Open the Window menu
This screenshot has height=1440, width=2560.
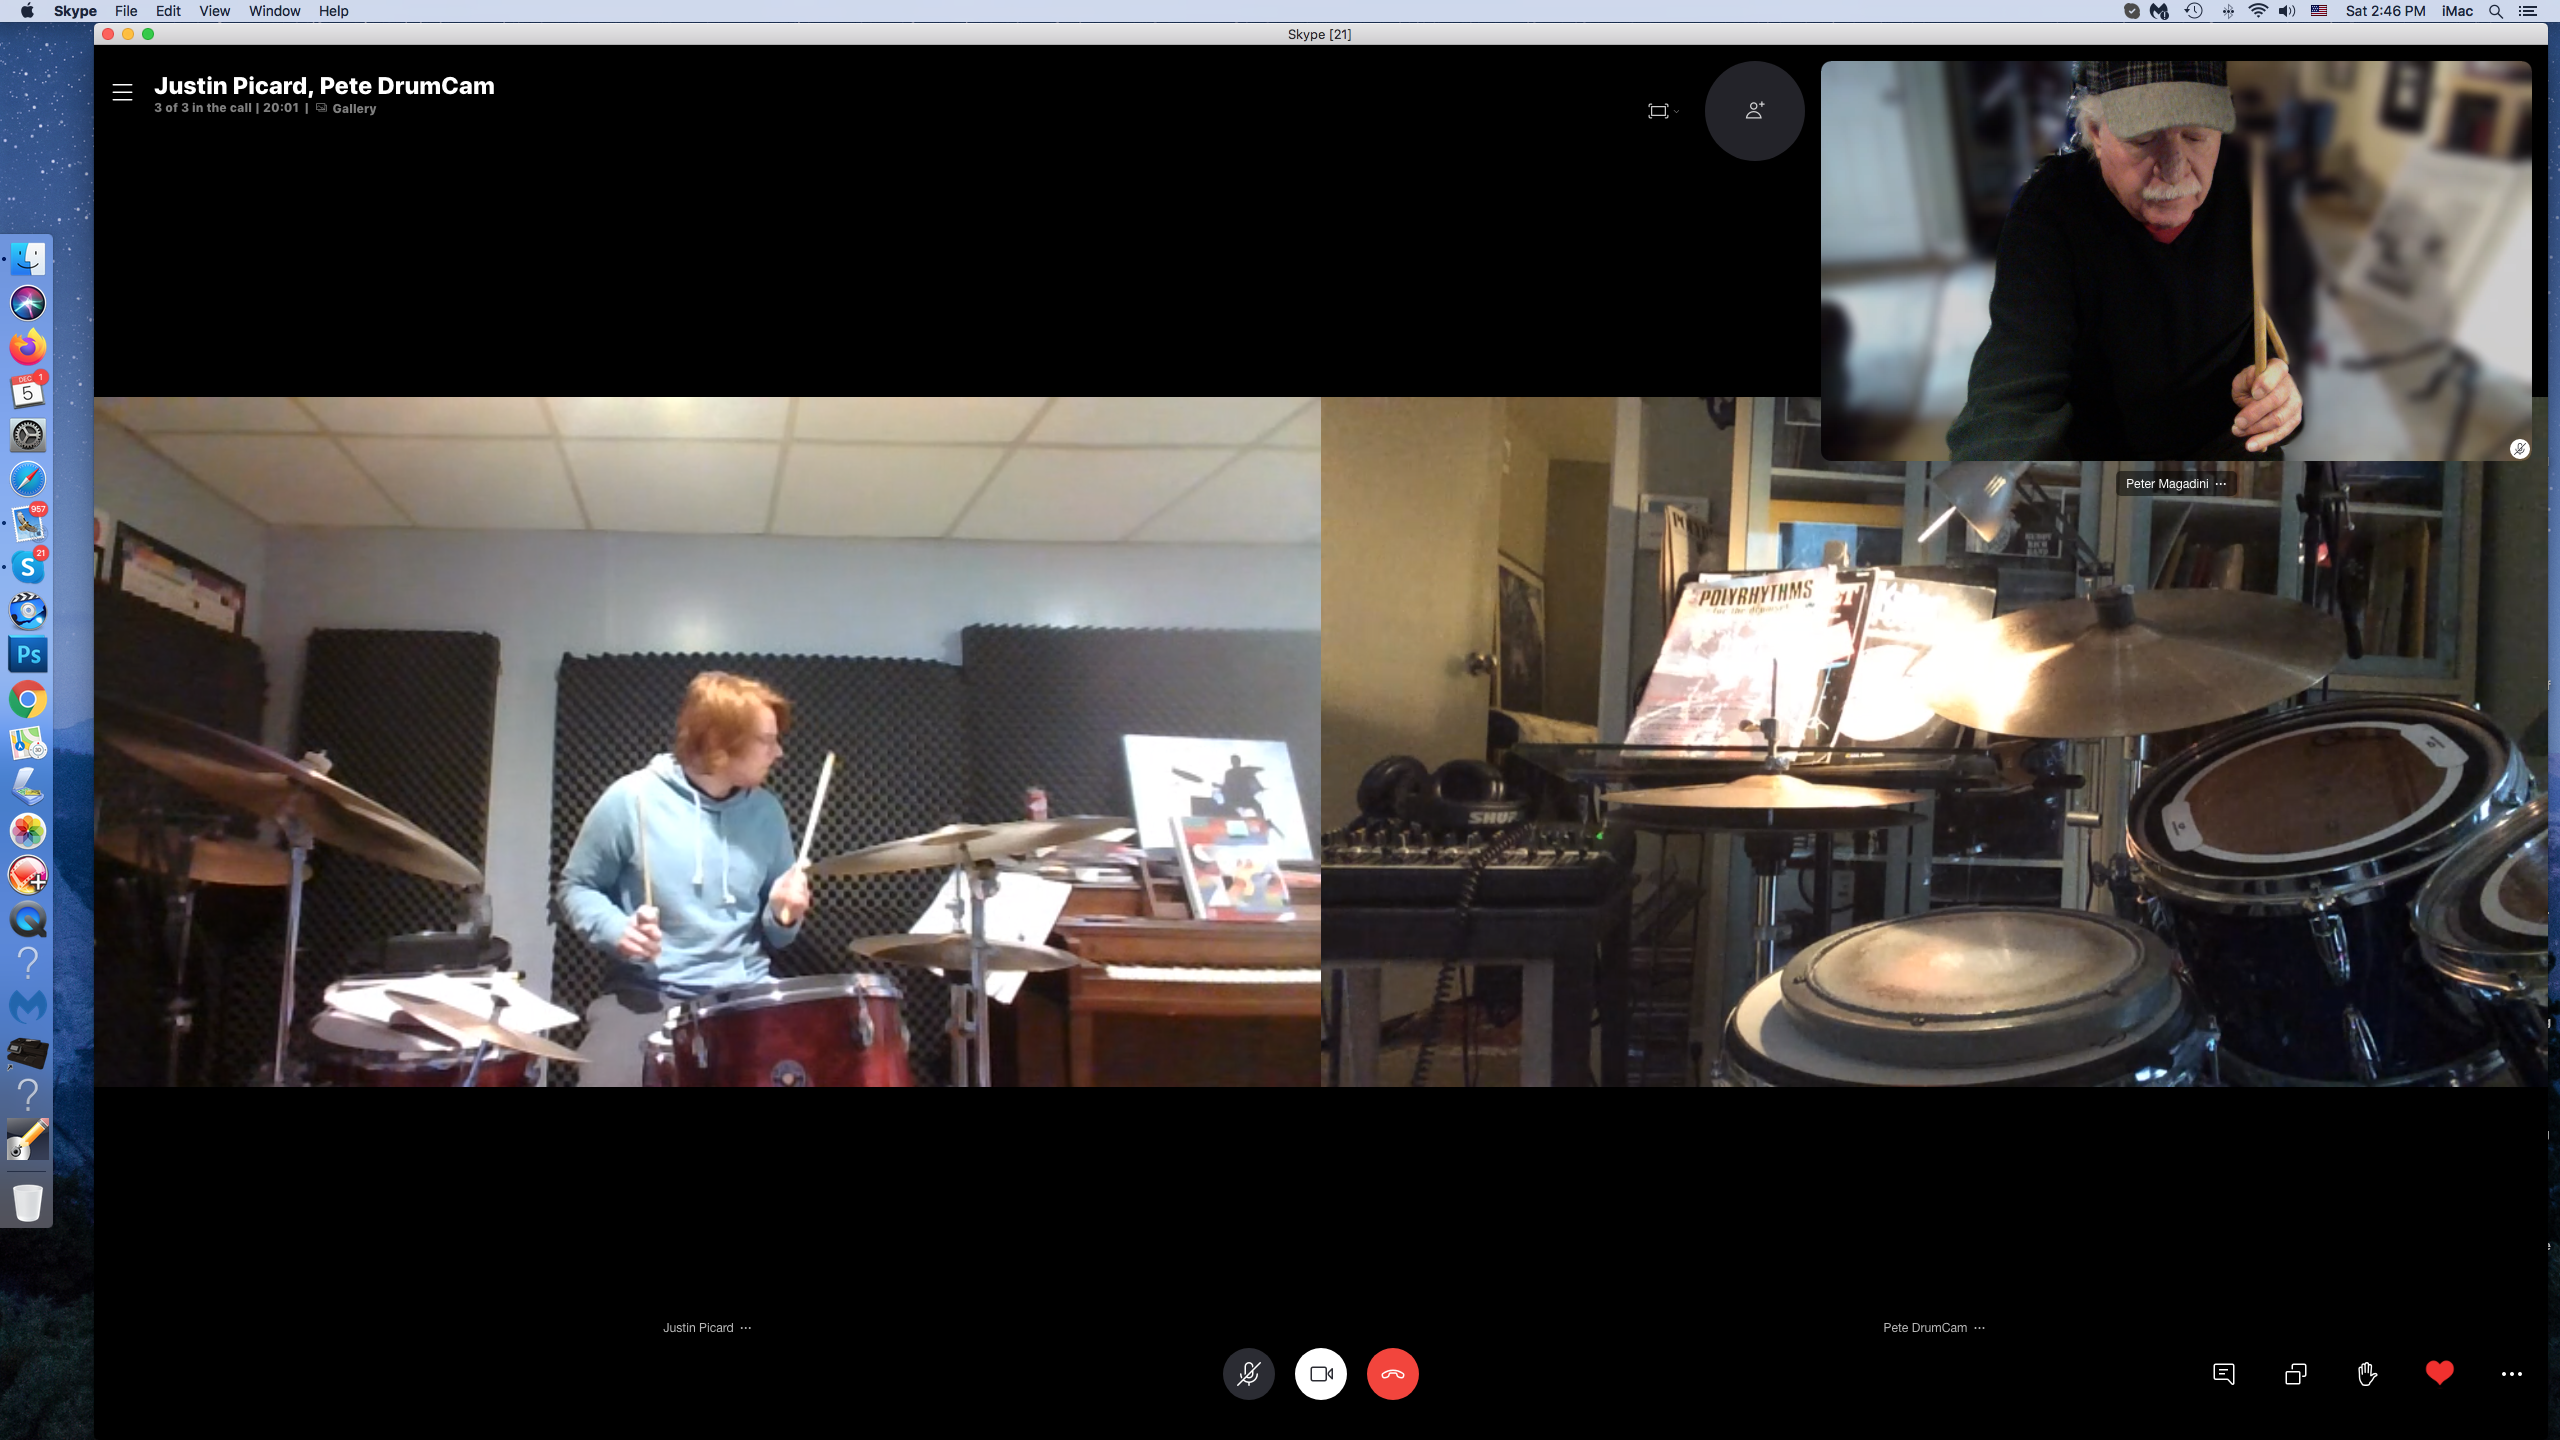[x=274, y=11]
